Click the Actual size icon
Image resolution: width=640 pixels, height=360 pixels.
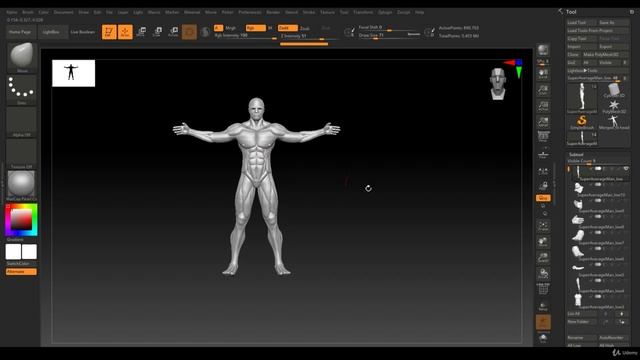543,106
